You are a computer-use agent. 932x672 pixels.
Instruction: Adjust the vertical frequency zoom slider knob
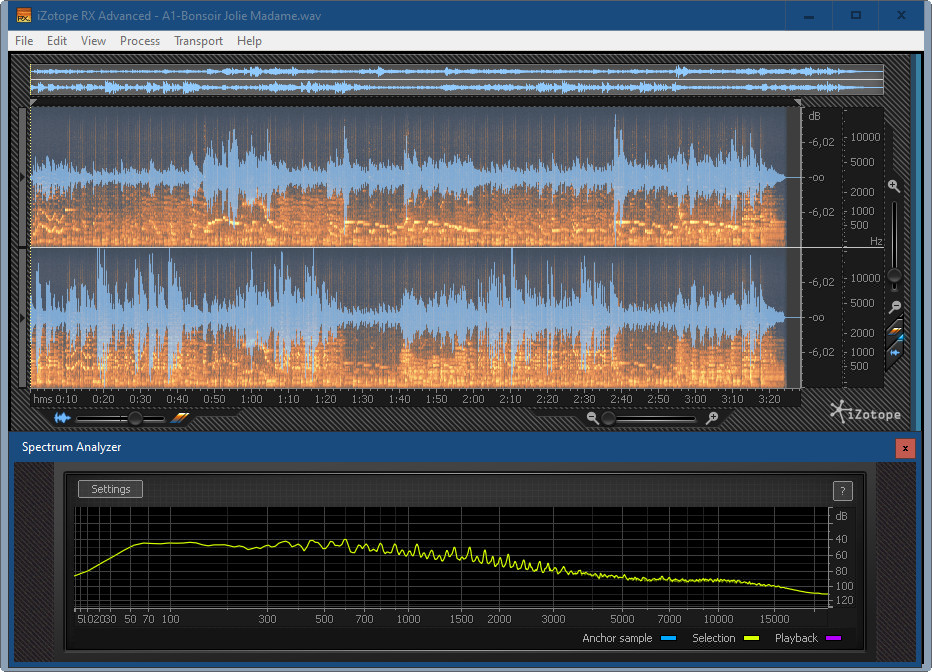point(894,276)
